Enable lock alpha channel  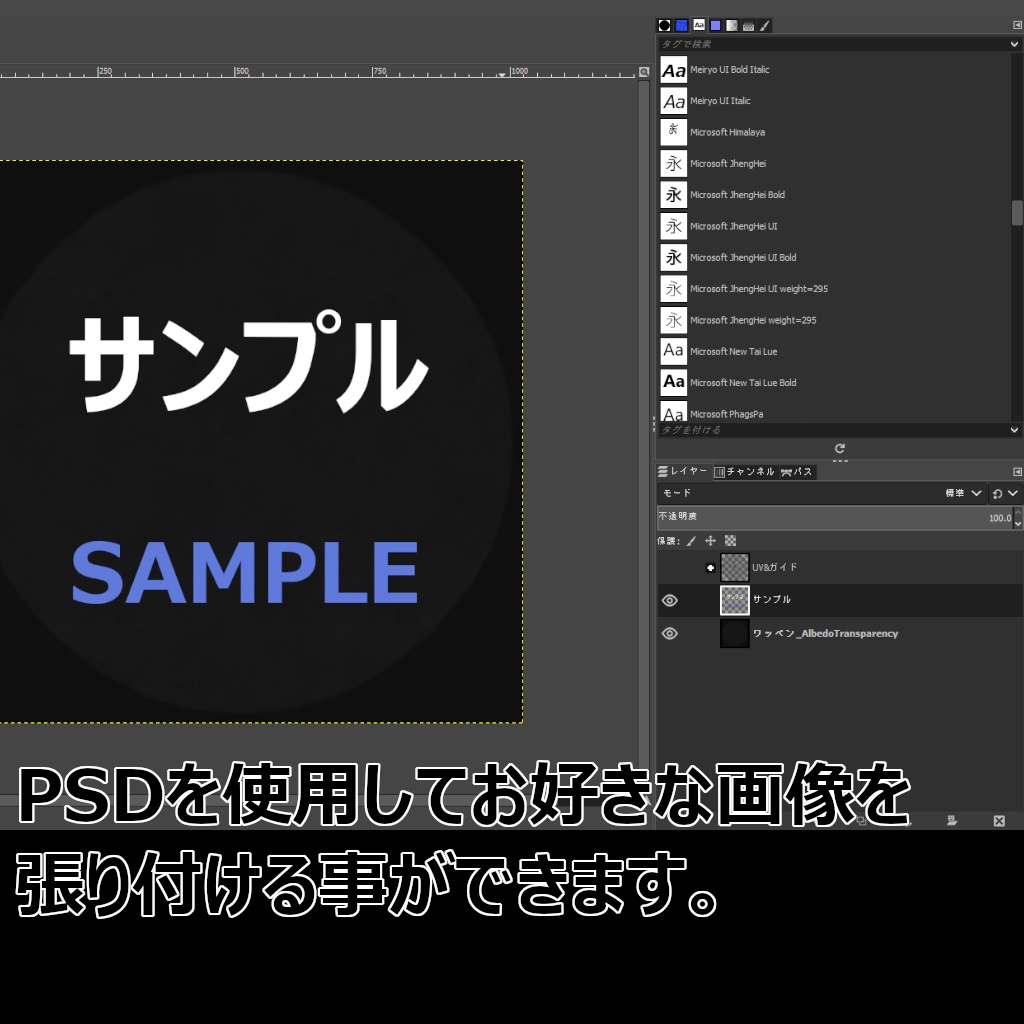(x=729, y=540)
